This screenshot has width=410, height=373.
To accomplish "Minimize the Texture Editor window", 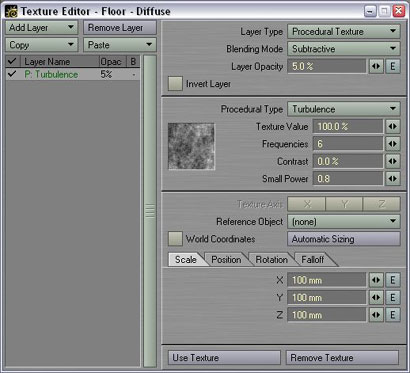I will tap(370, 11).
